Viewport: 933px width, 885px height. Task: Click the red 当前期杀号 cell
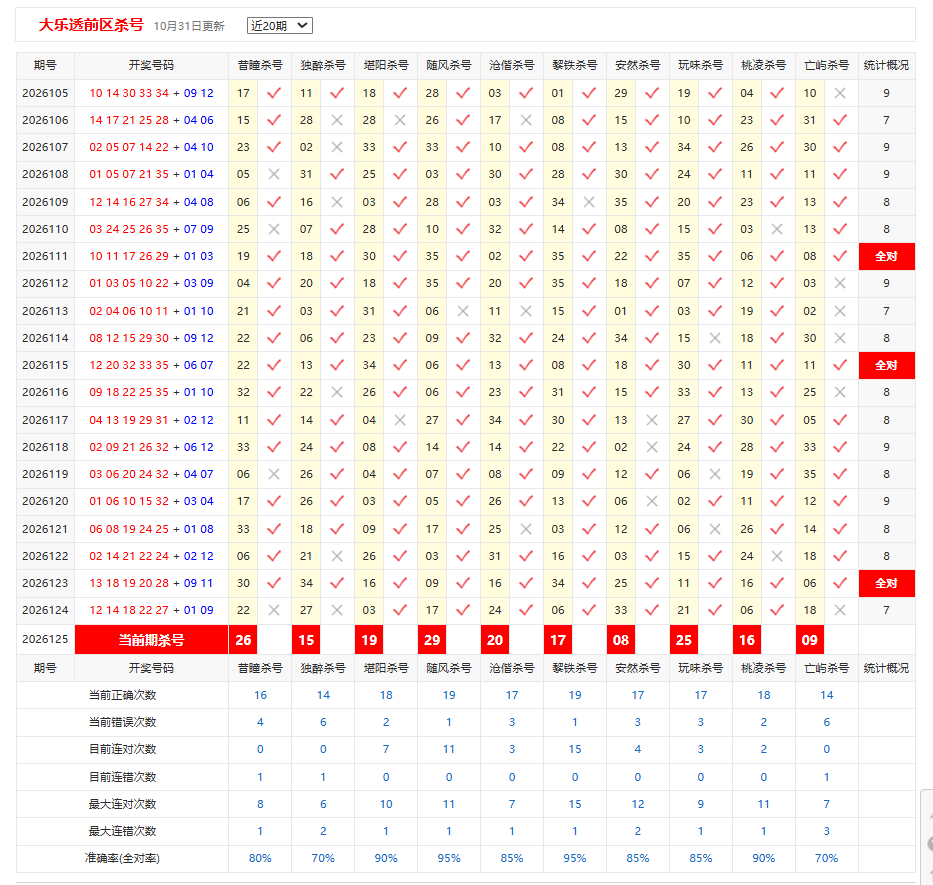(x=152, y=640)
